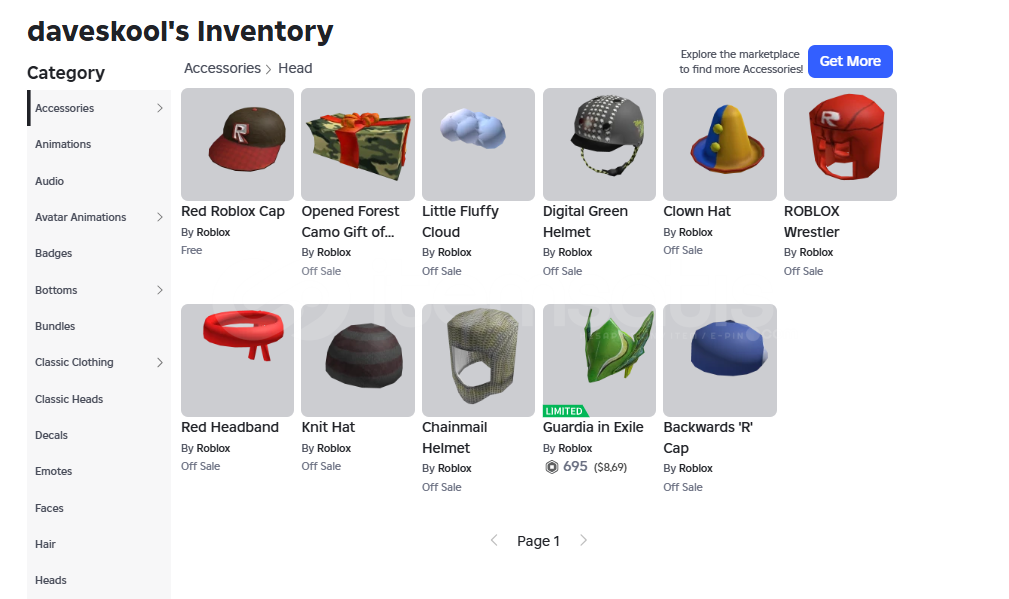Open the Knit Hat title link
Viewport: 1009px width, 599px height.
[328, 427]
